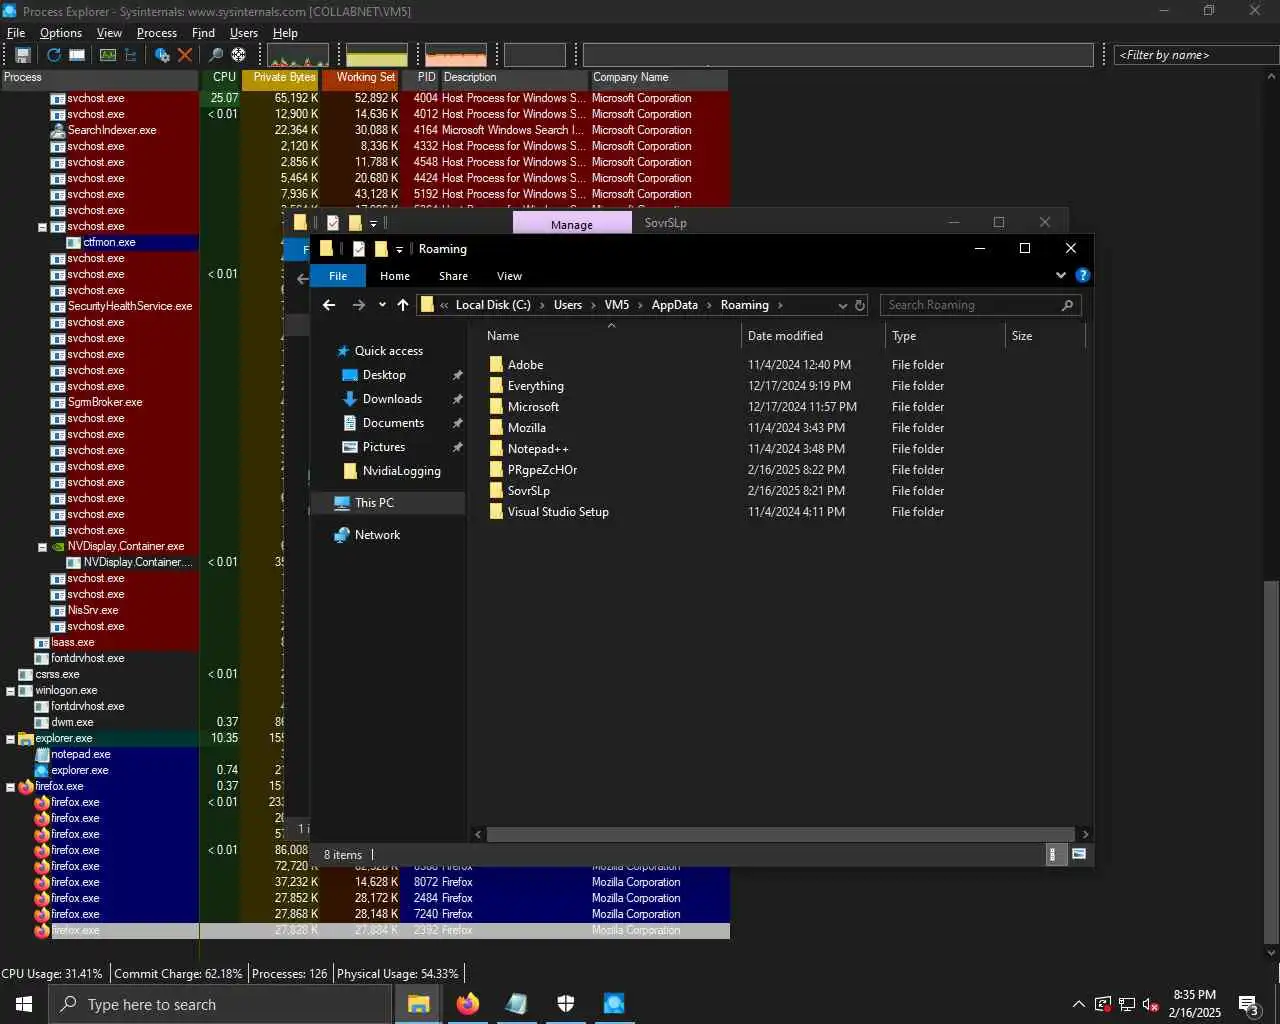This screenshot has width=1280, height=1024.
Task: Open the Options menu
Action: click(61, 33)
